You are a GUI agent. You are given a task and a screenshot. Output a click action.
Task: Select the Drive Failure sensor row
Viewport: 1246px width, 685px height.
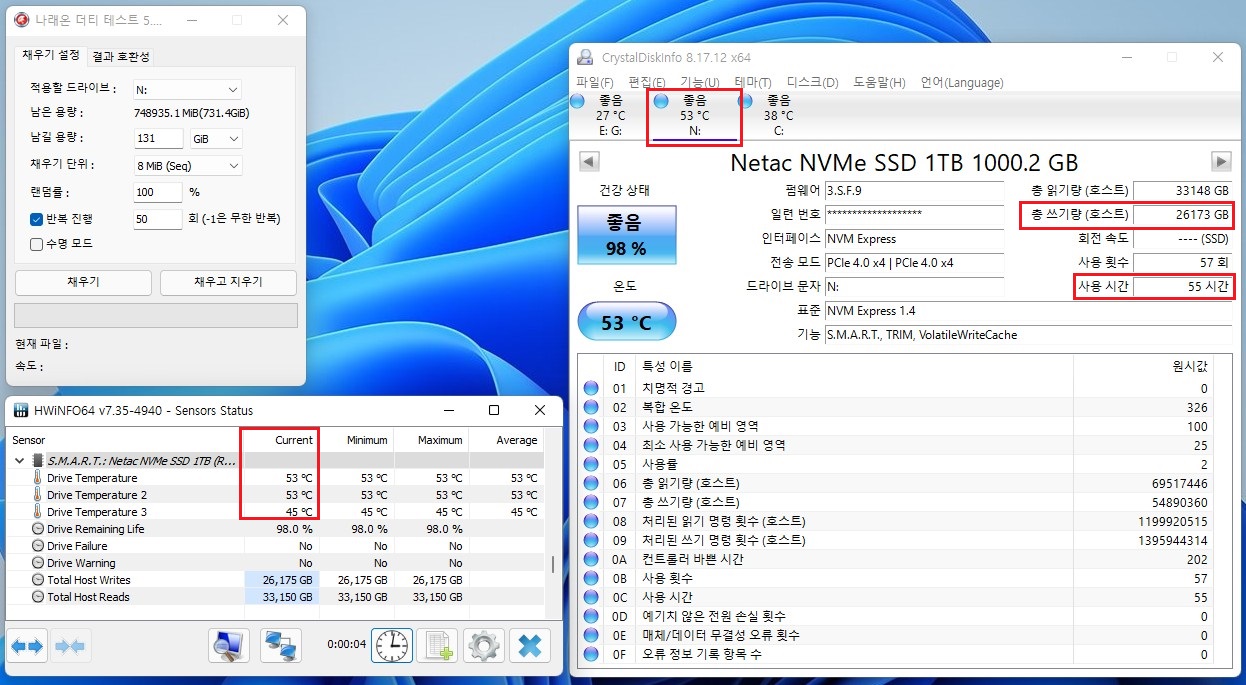click(x=276, y=546)
